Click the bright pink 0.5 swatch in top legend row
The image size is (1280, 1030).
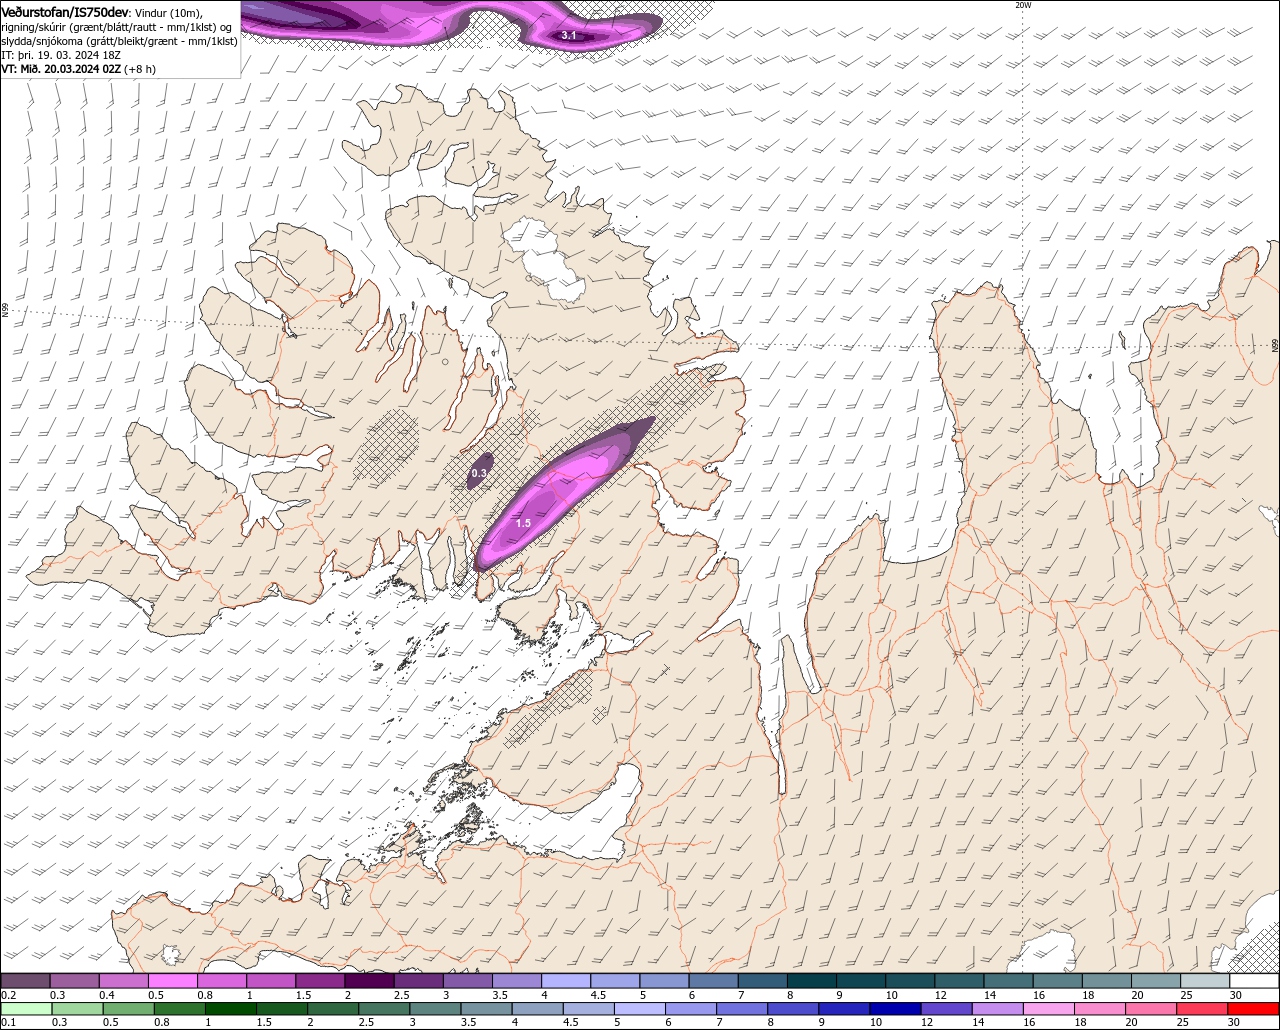pyautogui.click(x=173, y=981)
